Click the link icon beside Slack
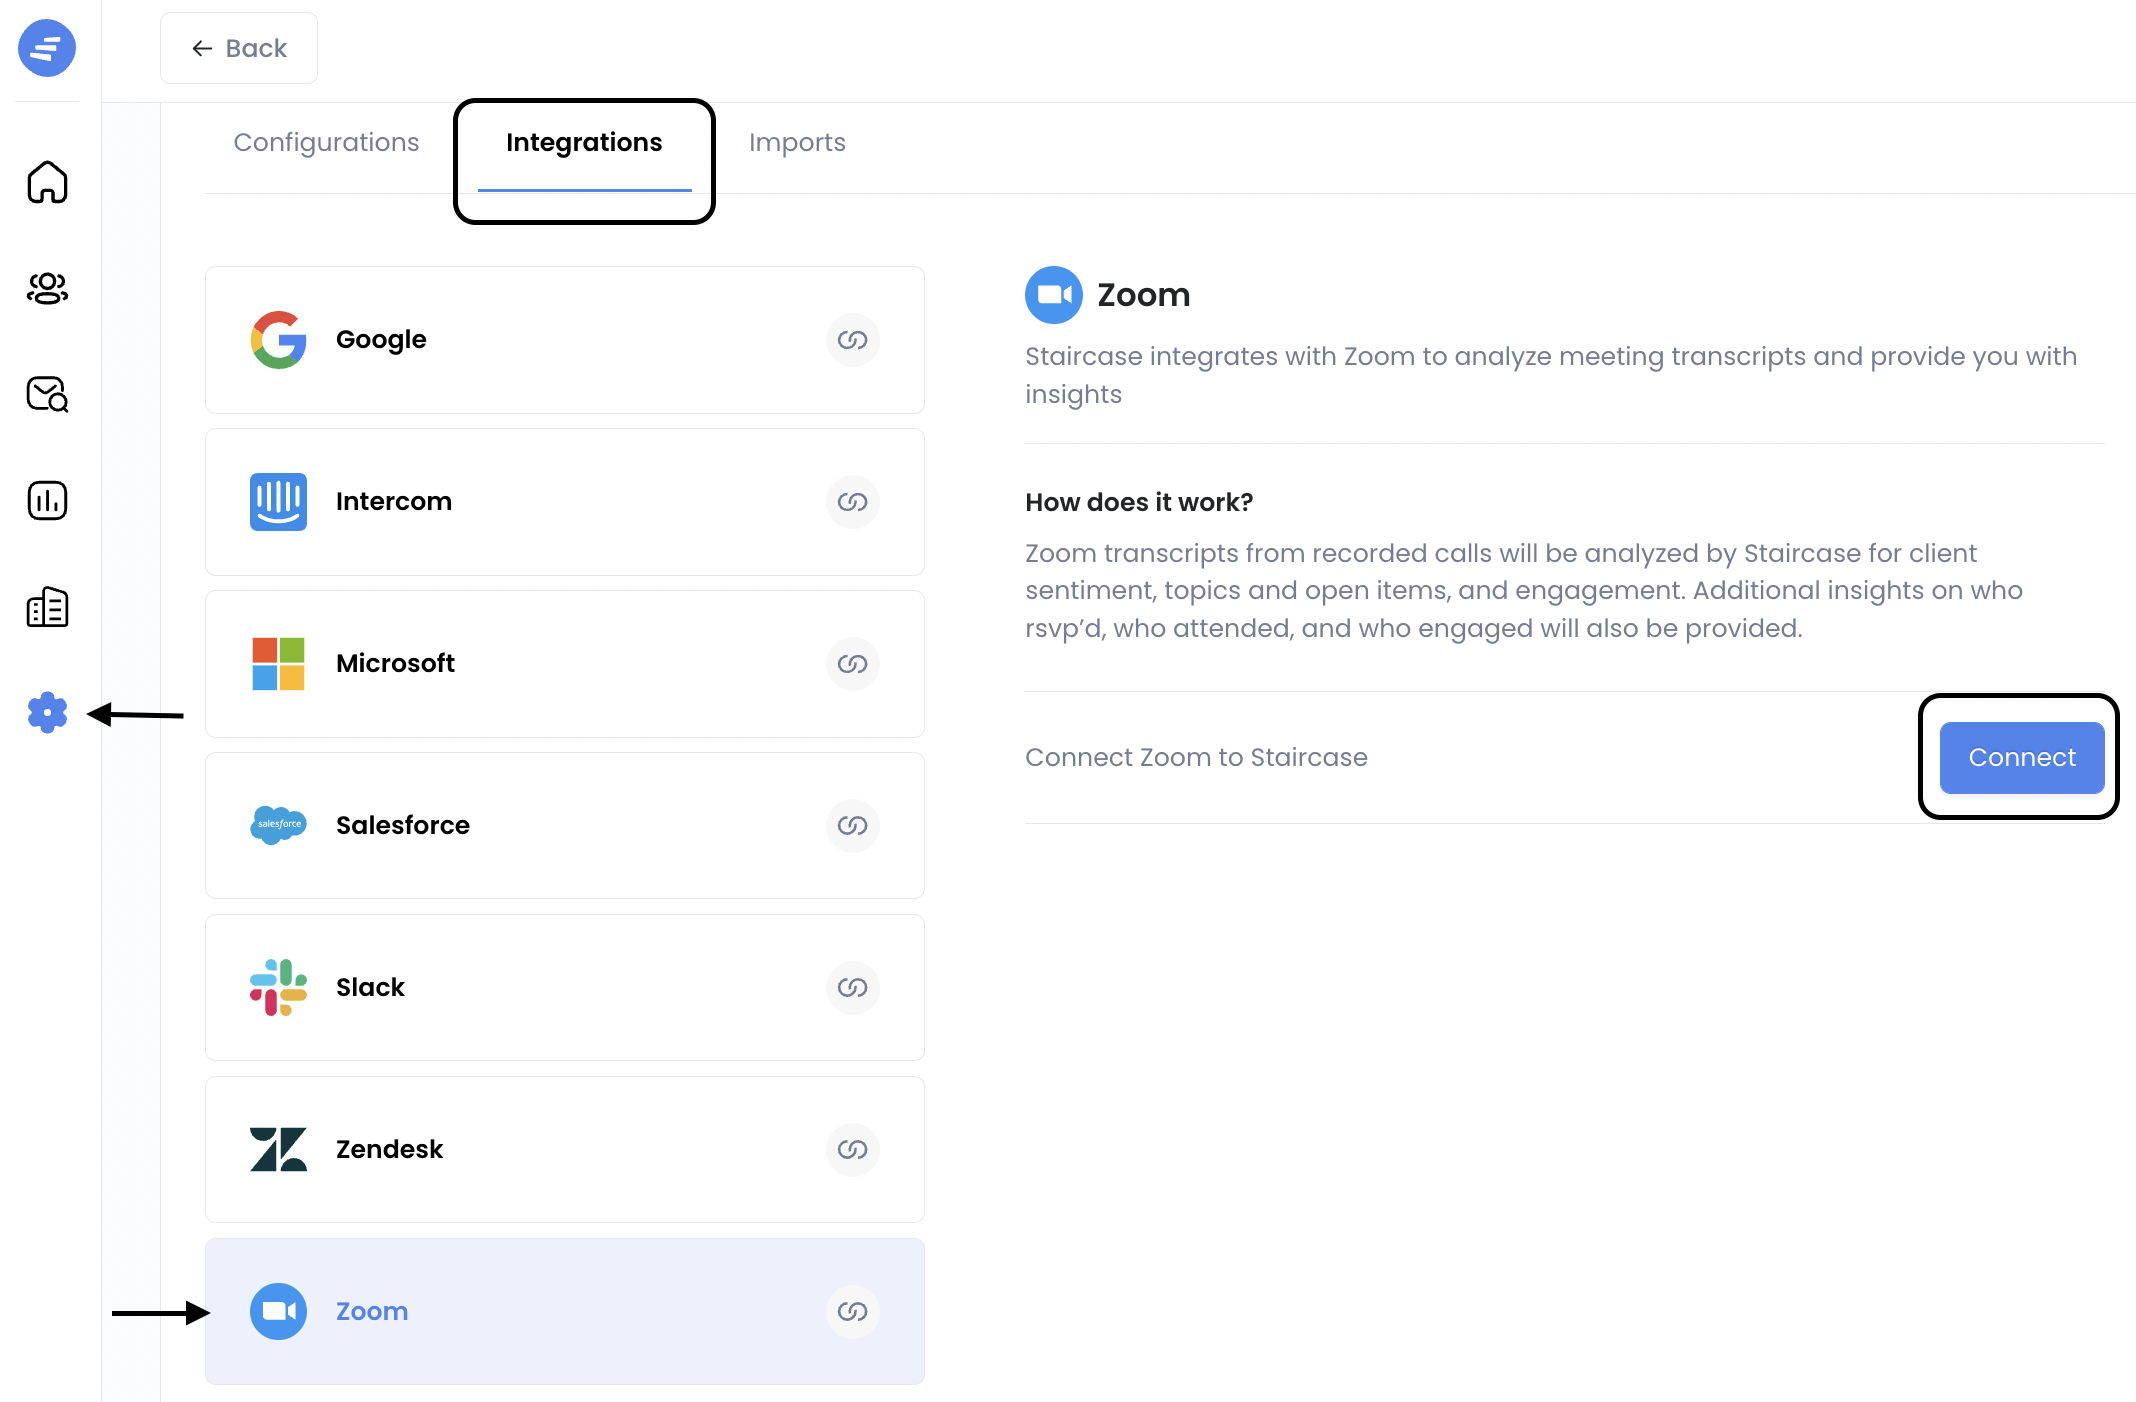This screenshot has width=2136, height=1402. (852, 988)
